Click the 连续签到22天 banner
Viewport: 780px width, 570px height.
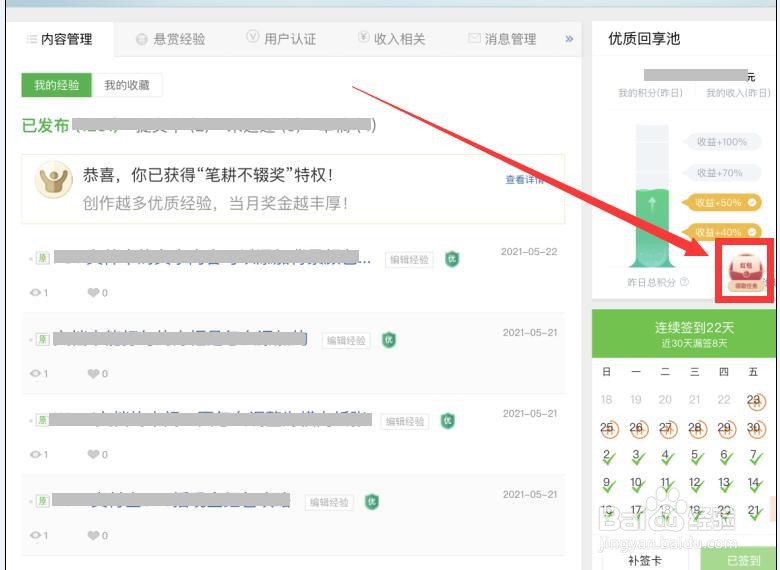[x=684, y=333]
